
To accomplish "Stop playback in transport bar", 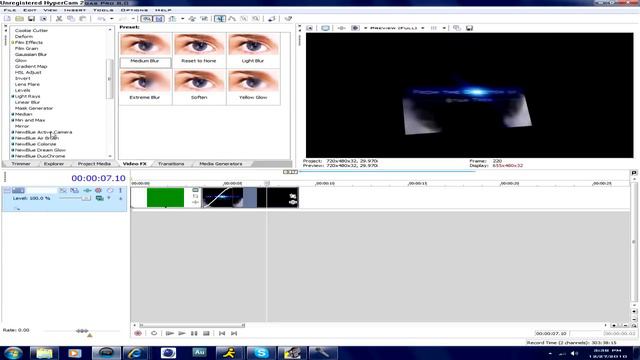I will click(x=206, y=333).
